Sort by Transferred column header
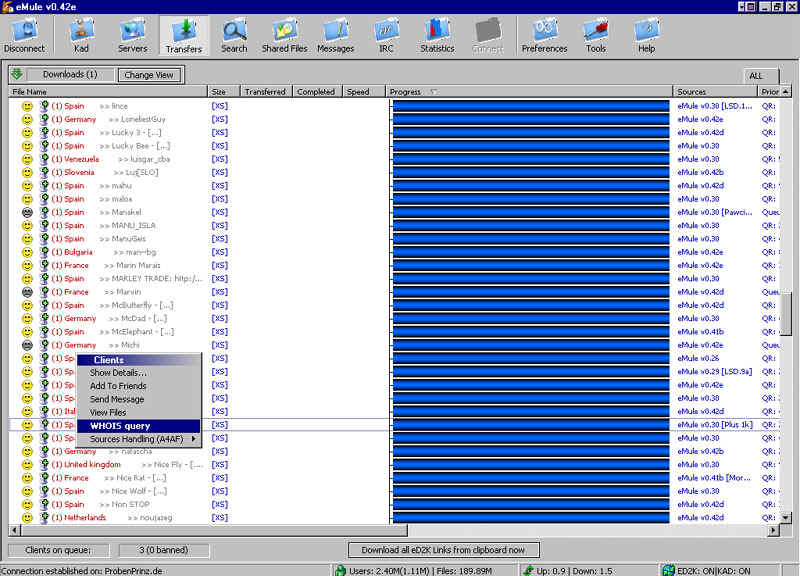800x576 pixels. [266, 91]
